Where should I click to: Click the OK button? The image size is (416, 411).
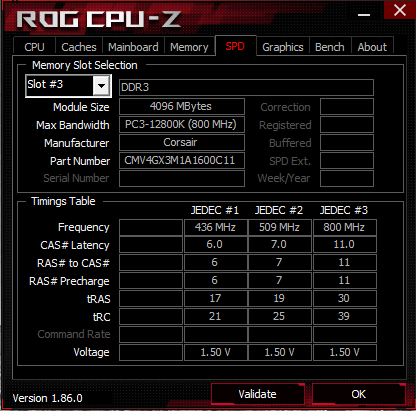click(359, 394)
